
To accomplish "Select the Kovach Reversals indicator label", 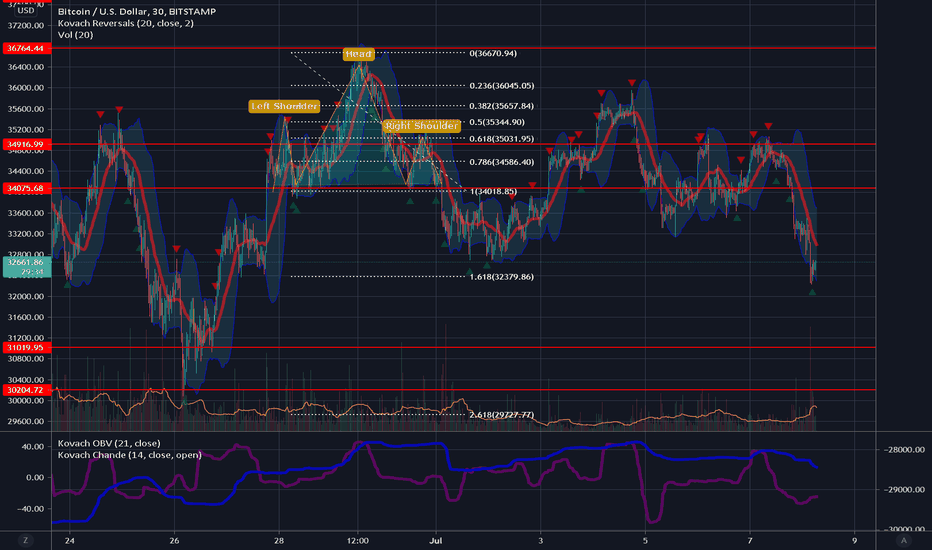I will pos(125,23).
